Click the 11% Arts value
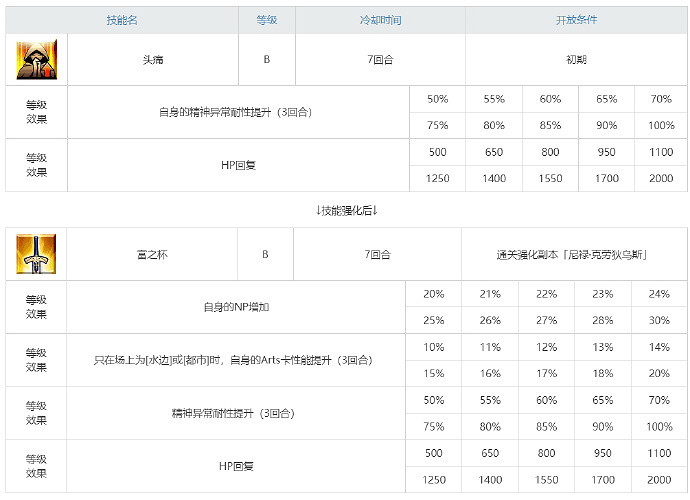The height and width of the screenshot is (500, 690). click(x=490, y=347)
